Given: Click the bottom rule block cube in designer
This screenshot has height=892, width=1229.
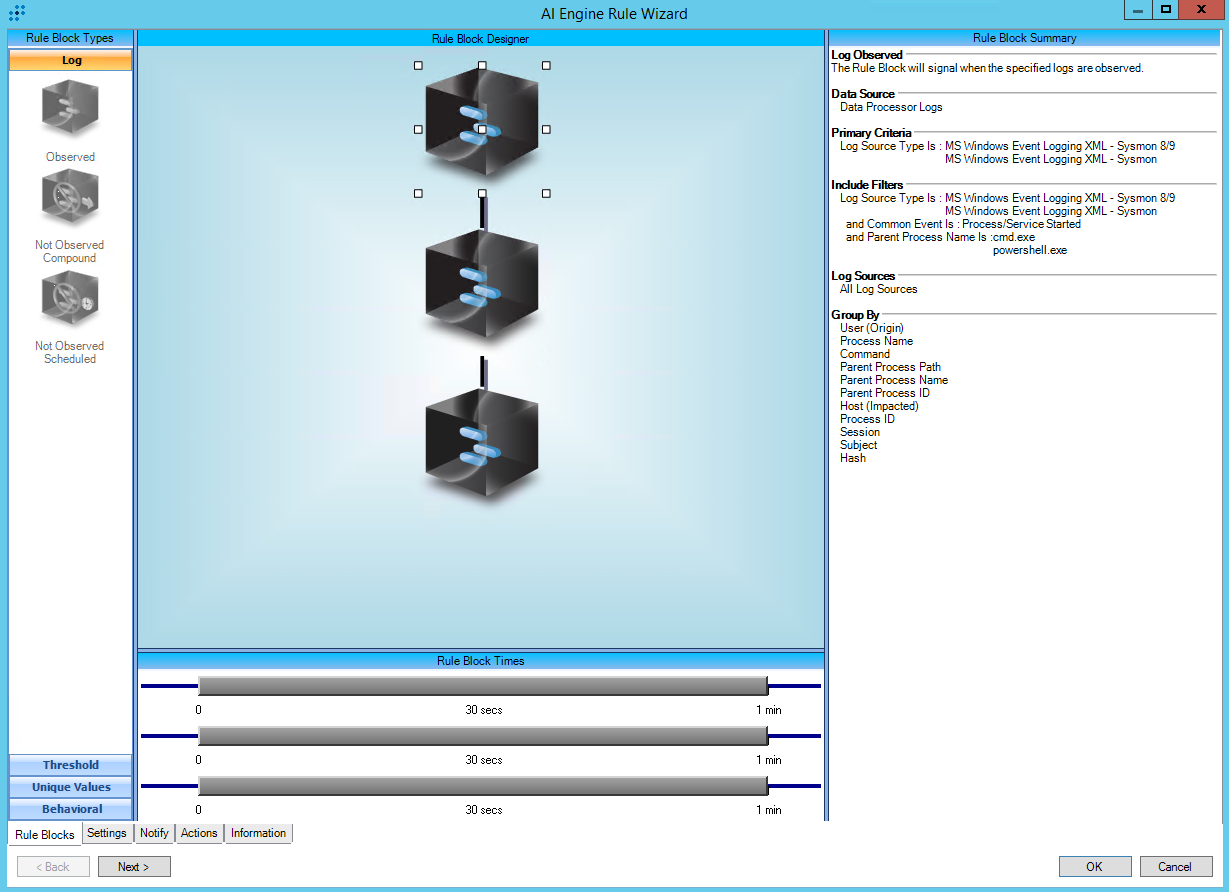Looking at the screenshot, I should [x=482, y=442].
